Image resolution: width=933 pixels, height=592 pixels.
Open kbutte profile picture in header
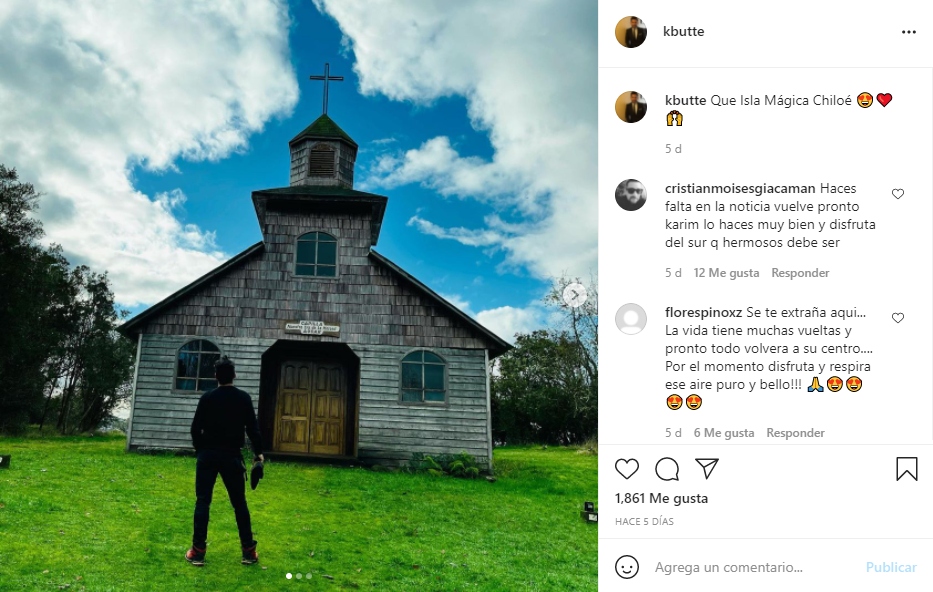[630, 32]
